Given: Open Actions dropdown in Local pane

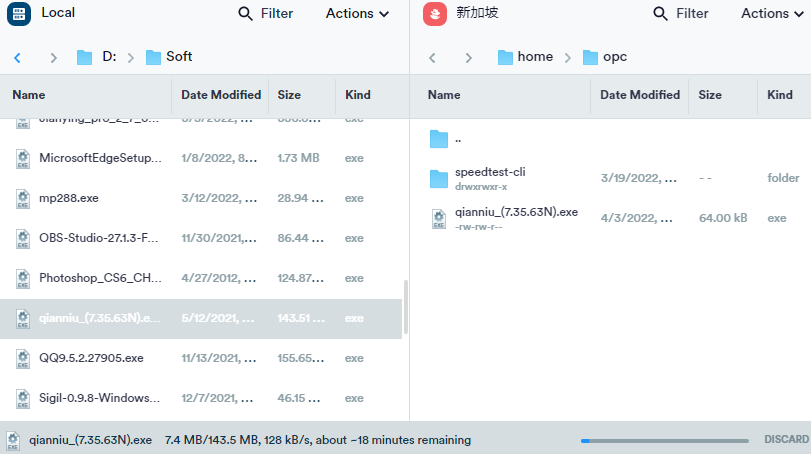Looking at the screenshot, I should click(x=357, y=13).
